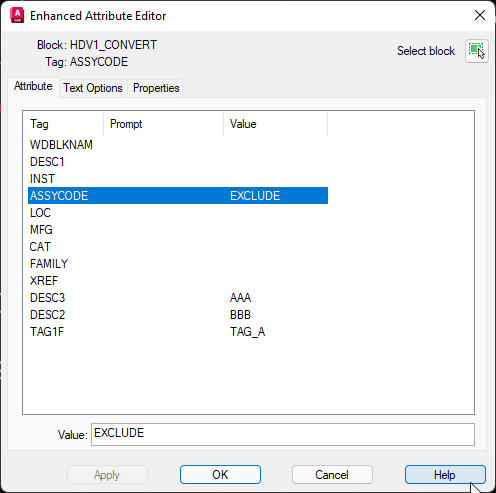Switch to the Text Options tab
This screenshot has height=493, width=496.
pos(93,88)
